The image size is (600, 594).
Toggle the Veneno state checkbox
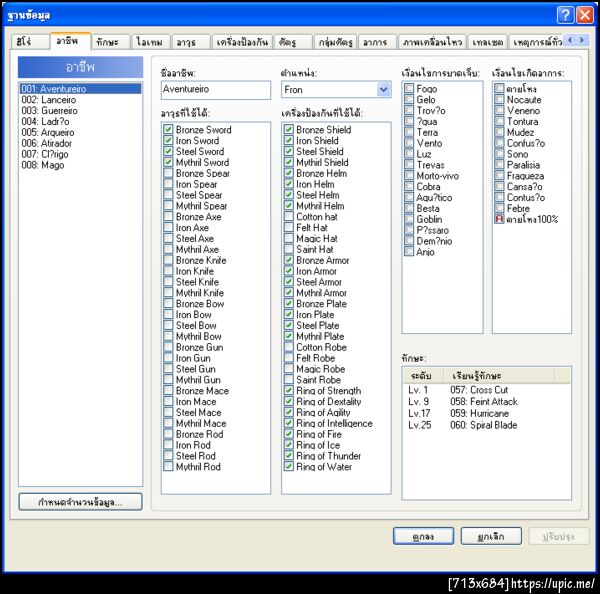pos(499,111)
